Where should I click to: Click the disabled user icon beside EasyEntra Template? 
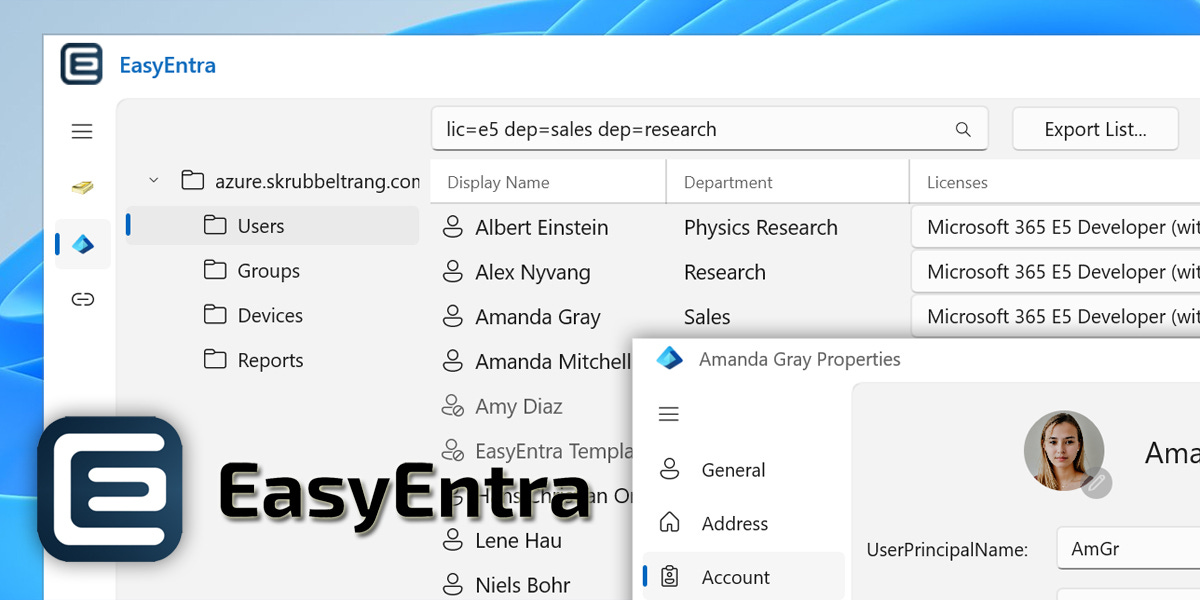453,451
